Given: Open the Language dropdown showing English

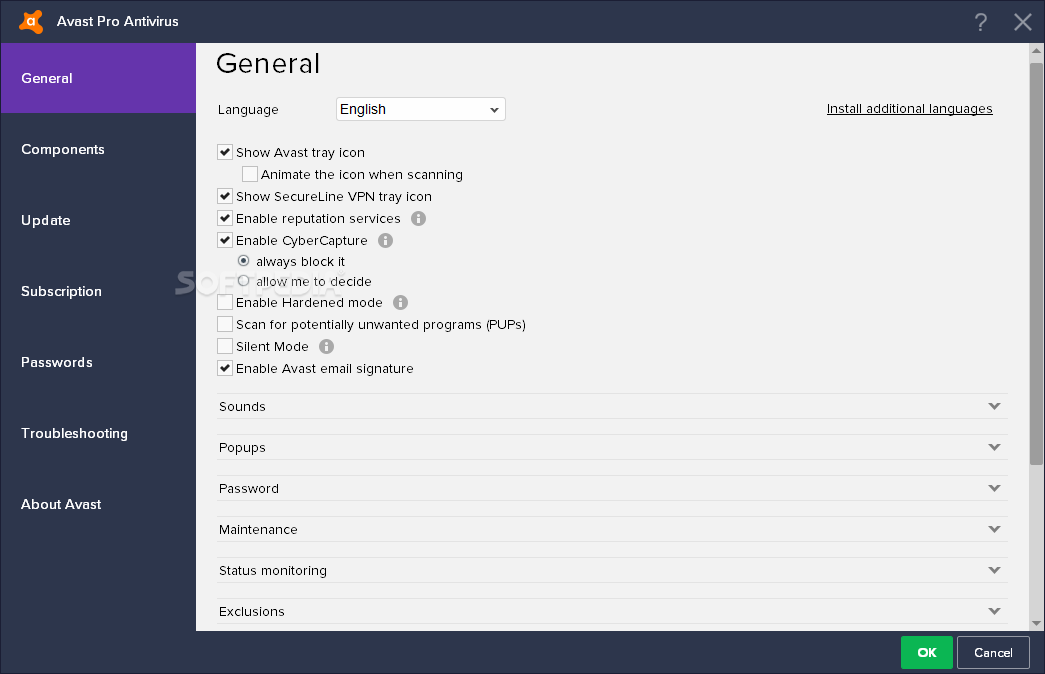Looking at the screenshot, I should (421, 109).
